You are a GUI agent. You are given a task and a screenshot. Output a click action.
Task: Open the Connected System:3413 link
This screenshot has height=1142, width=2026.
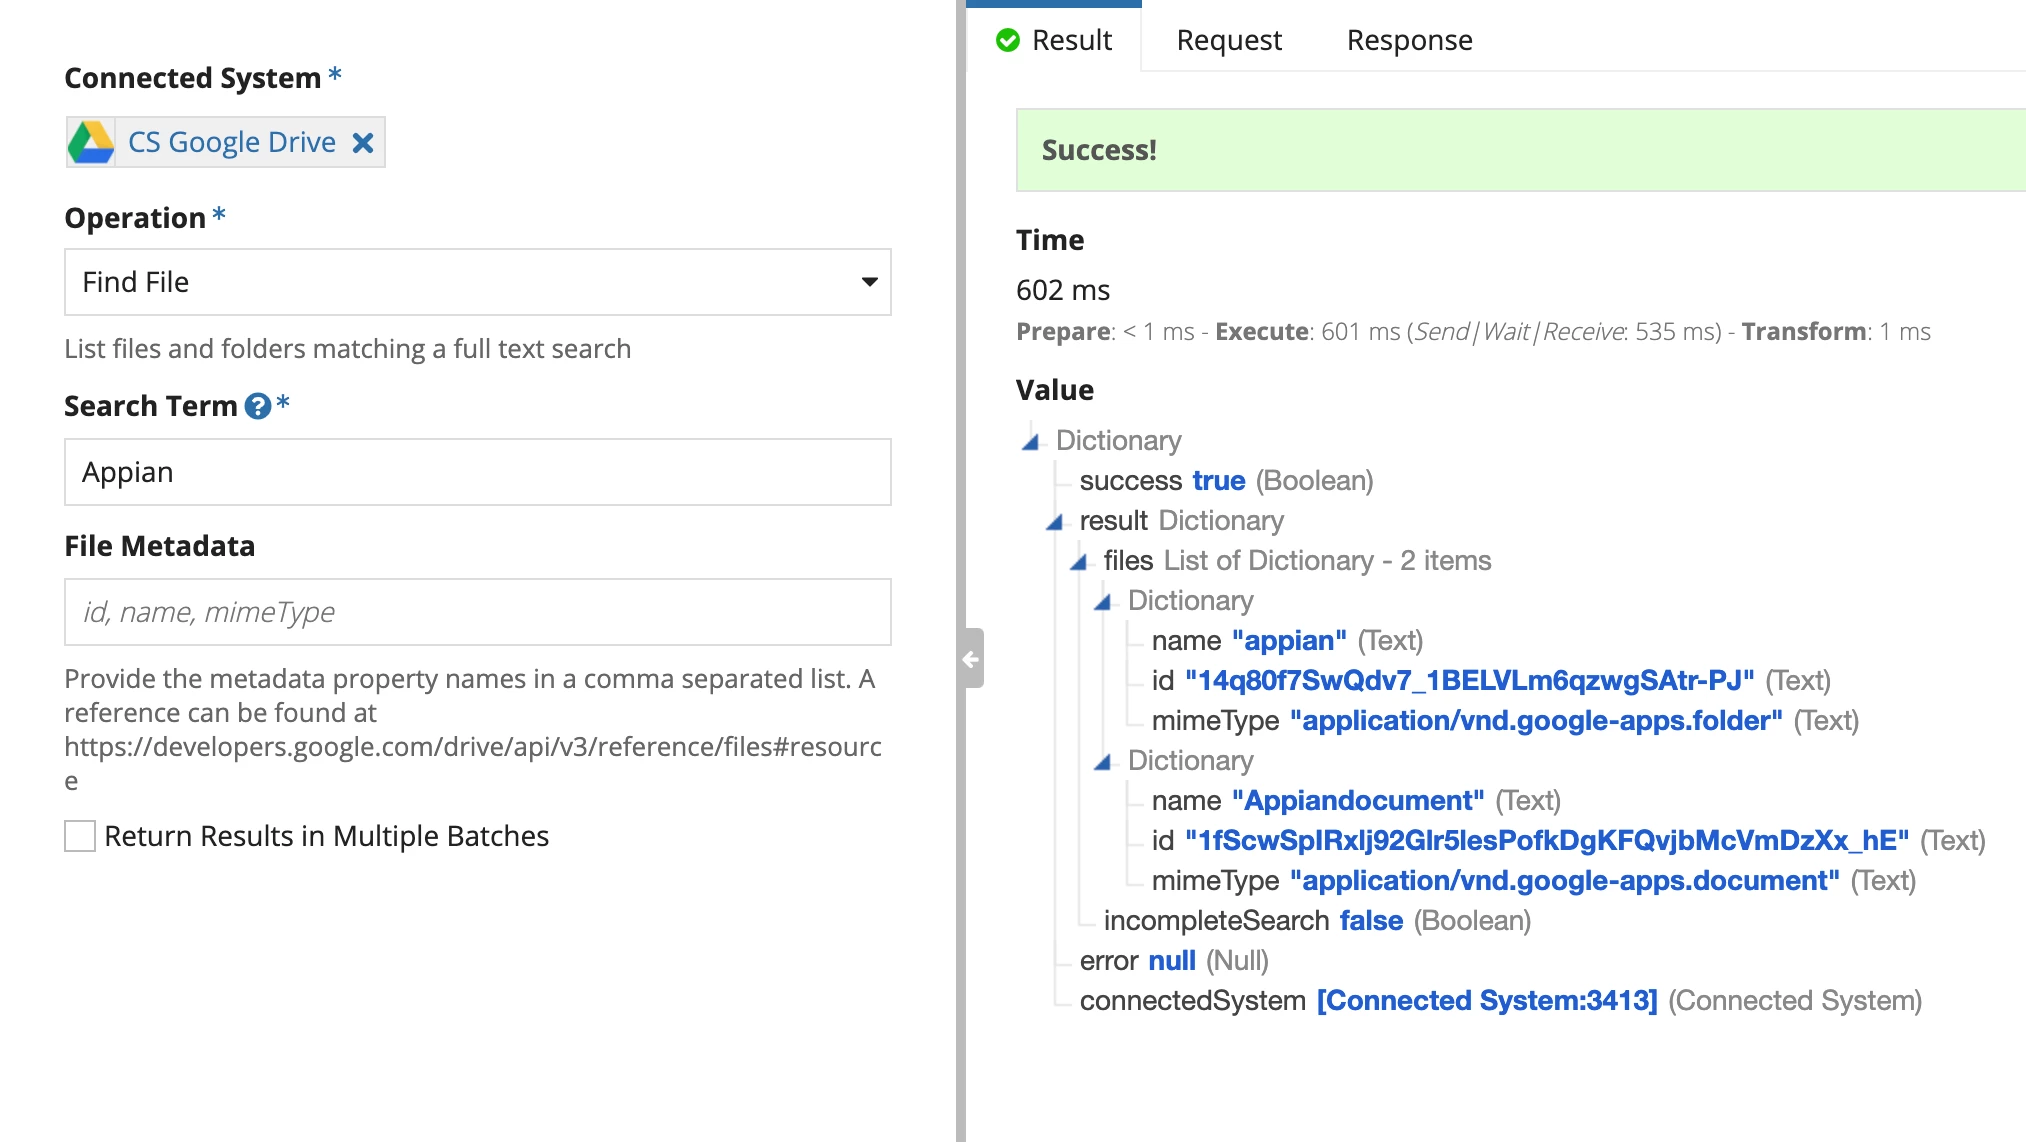coord(1487,1001)
